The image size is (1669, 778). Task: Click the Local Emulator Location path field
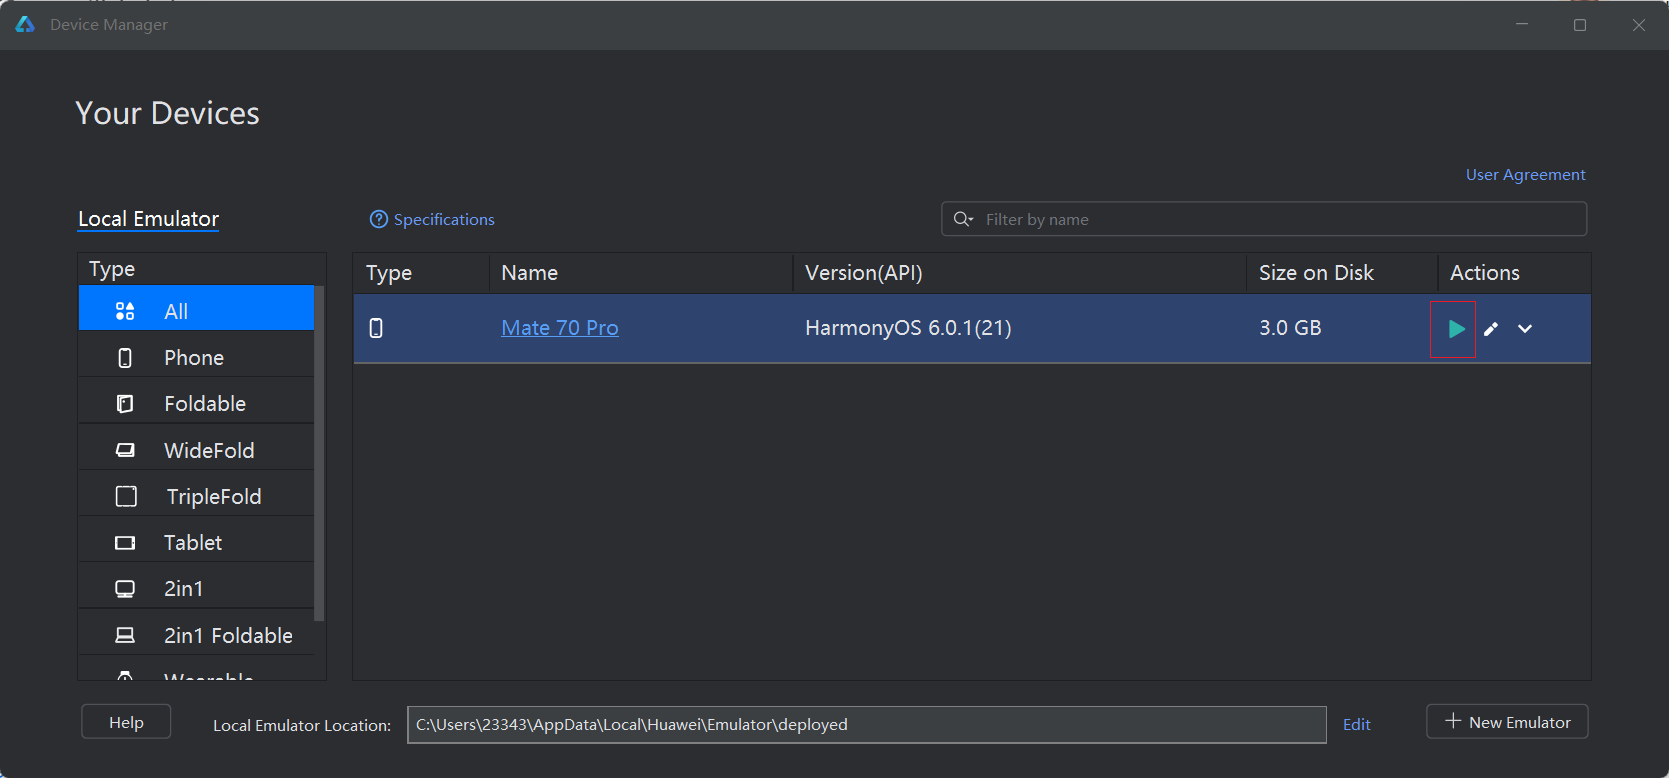(x=867, y=724)
